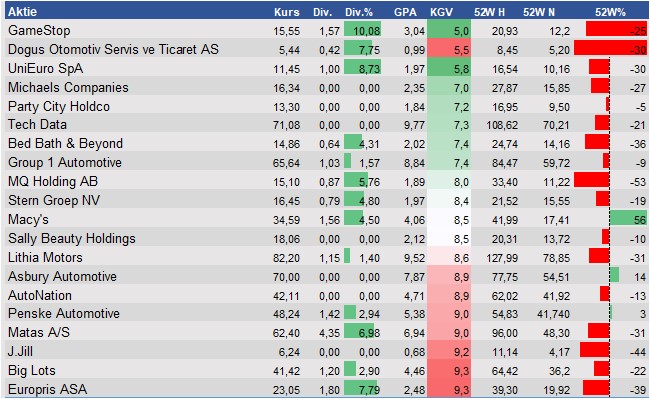Viewport: 650px width, 399px height.
Task: Select the GPA column header
Action: point(405,12)
